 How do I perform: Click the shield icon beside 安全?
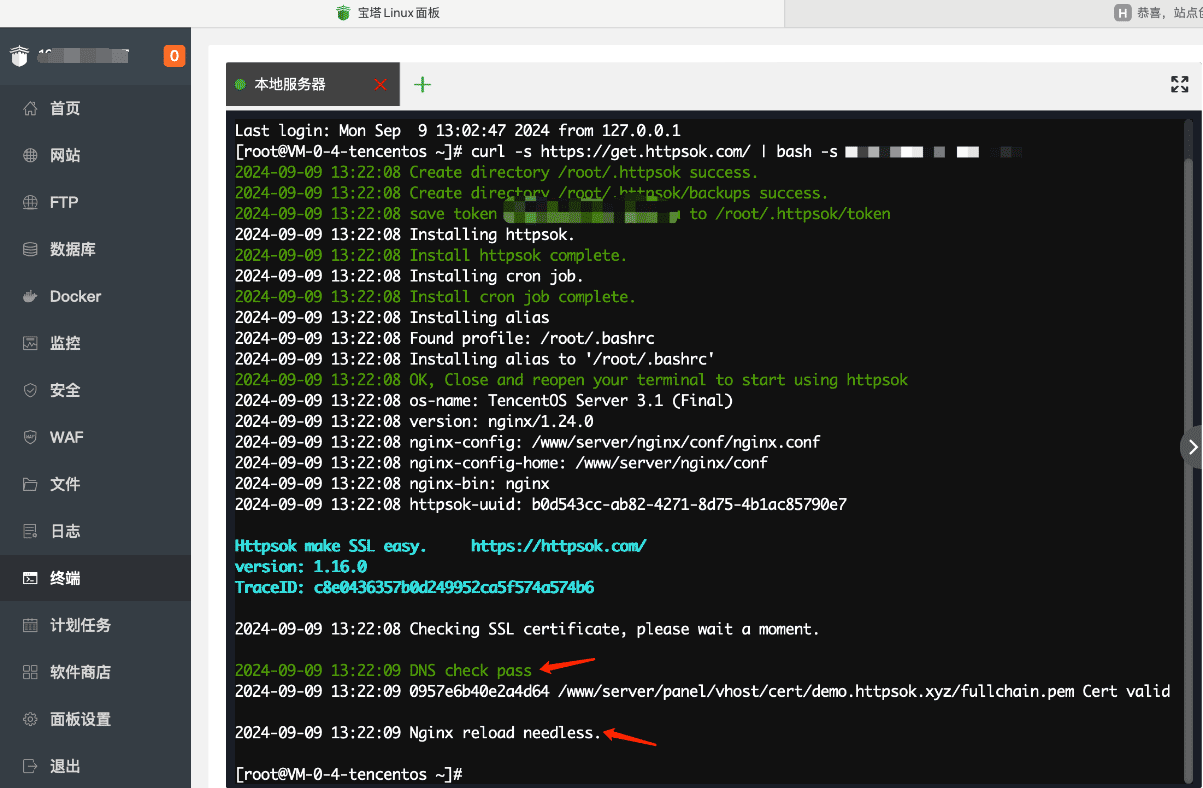(x=30, y=390)
